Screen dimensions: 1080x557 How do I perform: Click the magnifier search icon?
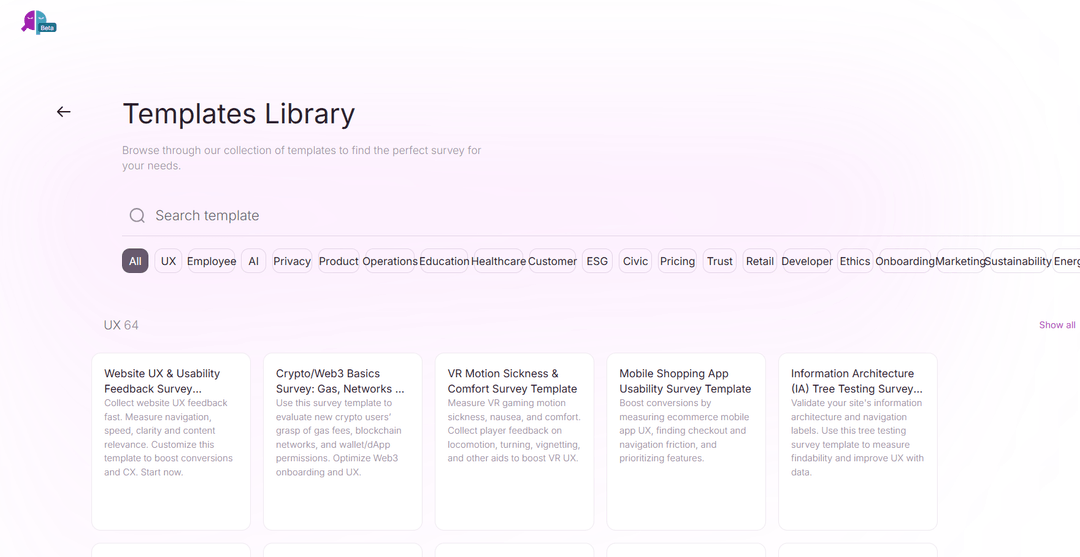click(137, 216)
